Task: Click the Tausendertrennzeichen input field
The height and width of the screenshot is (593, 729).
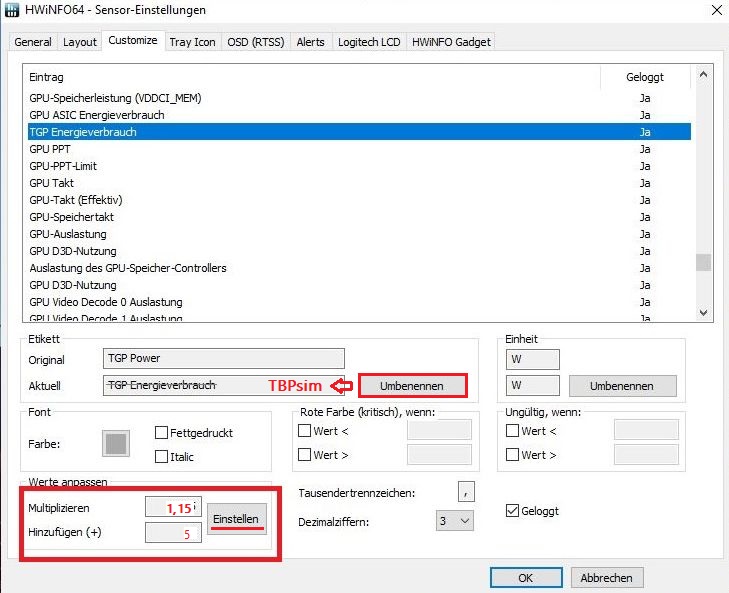Action: [466, 492]
